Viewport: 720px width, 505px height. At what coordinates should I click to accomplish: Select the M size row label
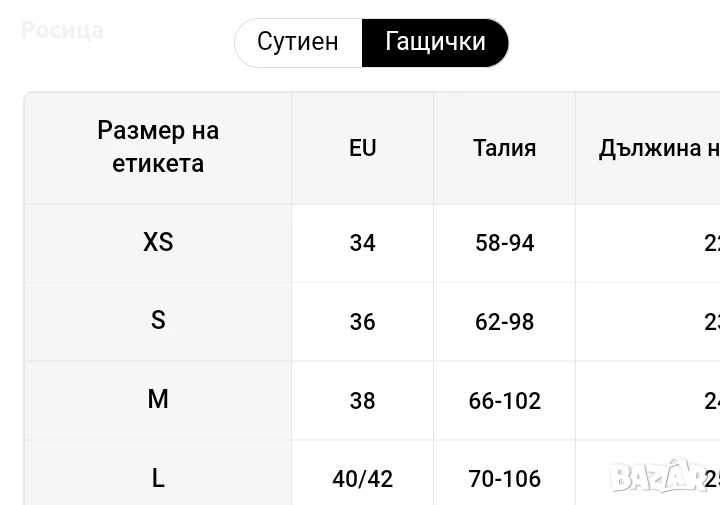click(158, 400)
